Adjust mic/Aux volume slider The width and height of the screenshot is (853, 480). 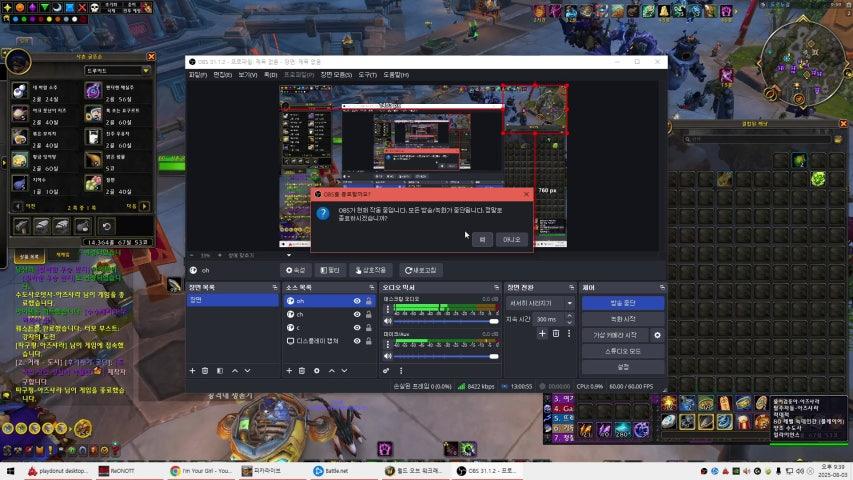pos(446,356)
